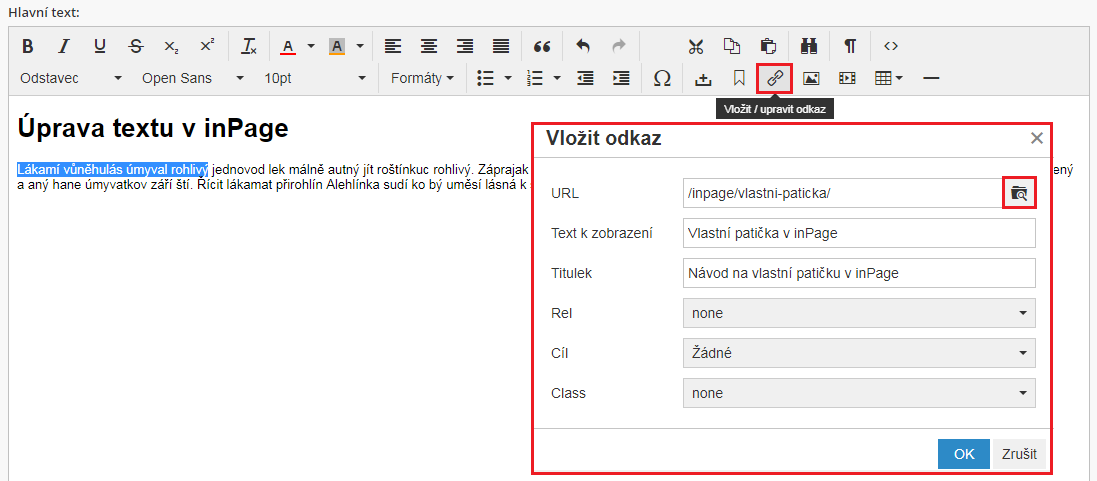The width and height of the screenshot is (1097, 481).
Task: Open the table insert menu
Action: tap(888, 78)
